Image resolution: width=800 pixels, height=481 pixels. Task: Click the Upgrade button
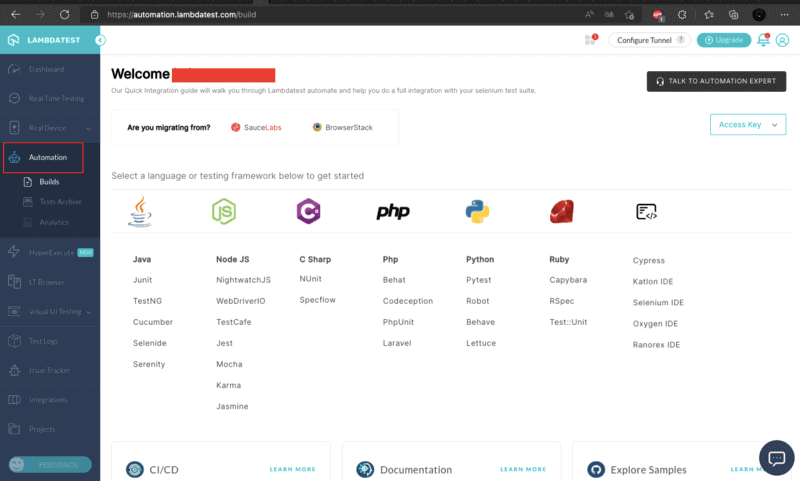point(724,40)
